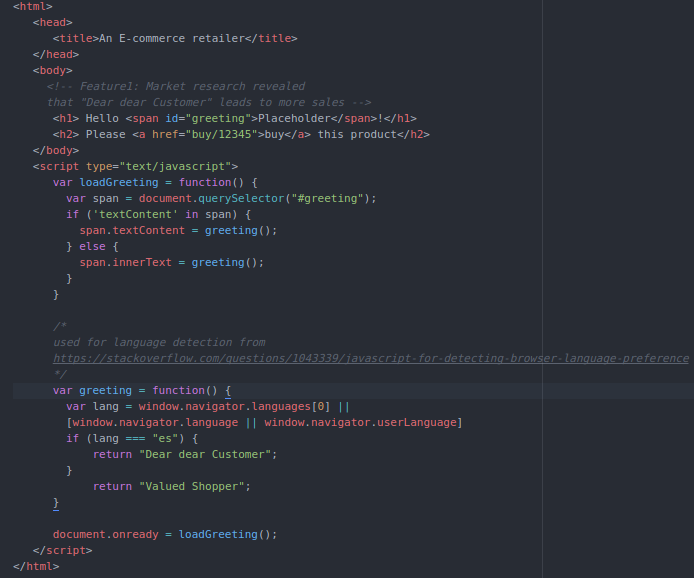This screenshot has width=694, height=578.
Task: Click the span.textContent assignment line
Action: pyautogui.click(x=178, y=230)
